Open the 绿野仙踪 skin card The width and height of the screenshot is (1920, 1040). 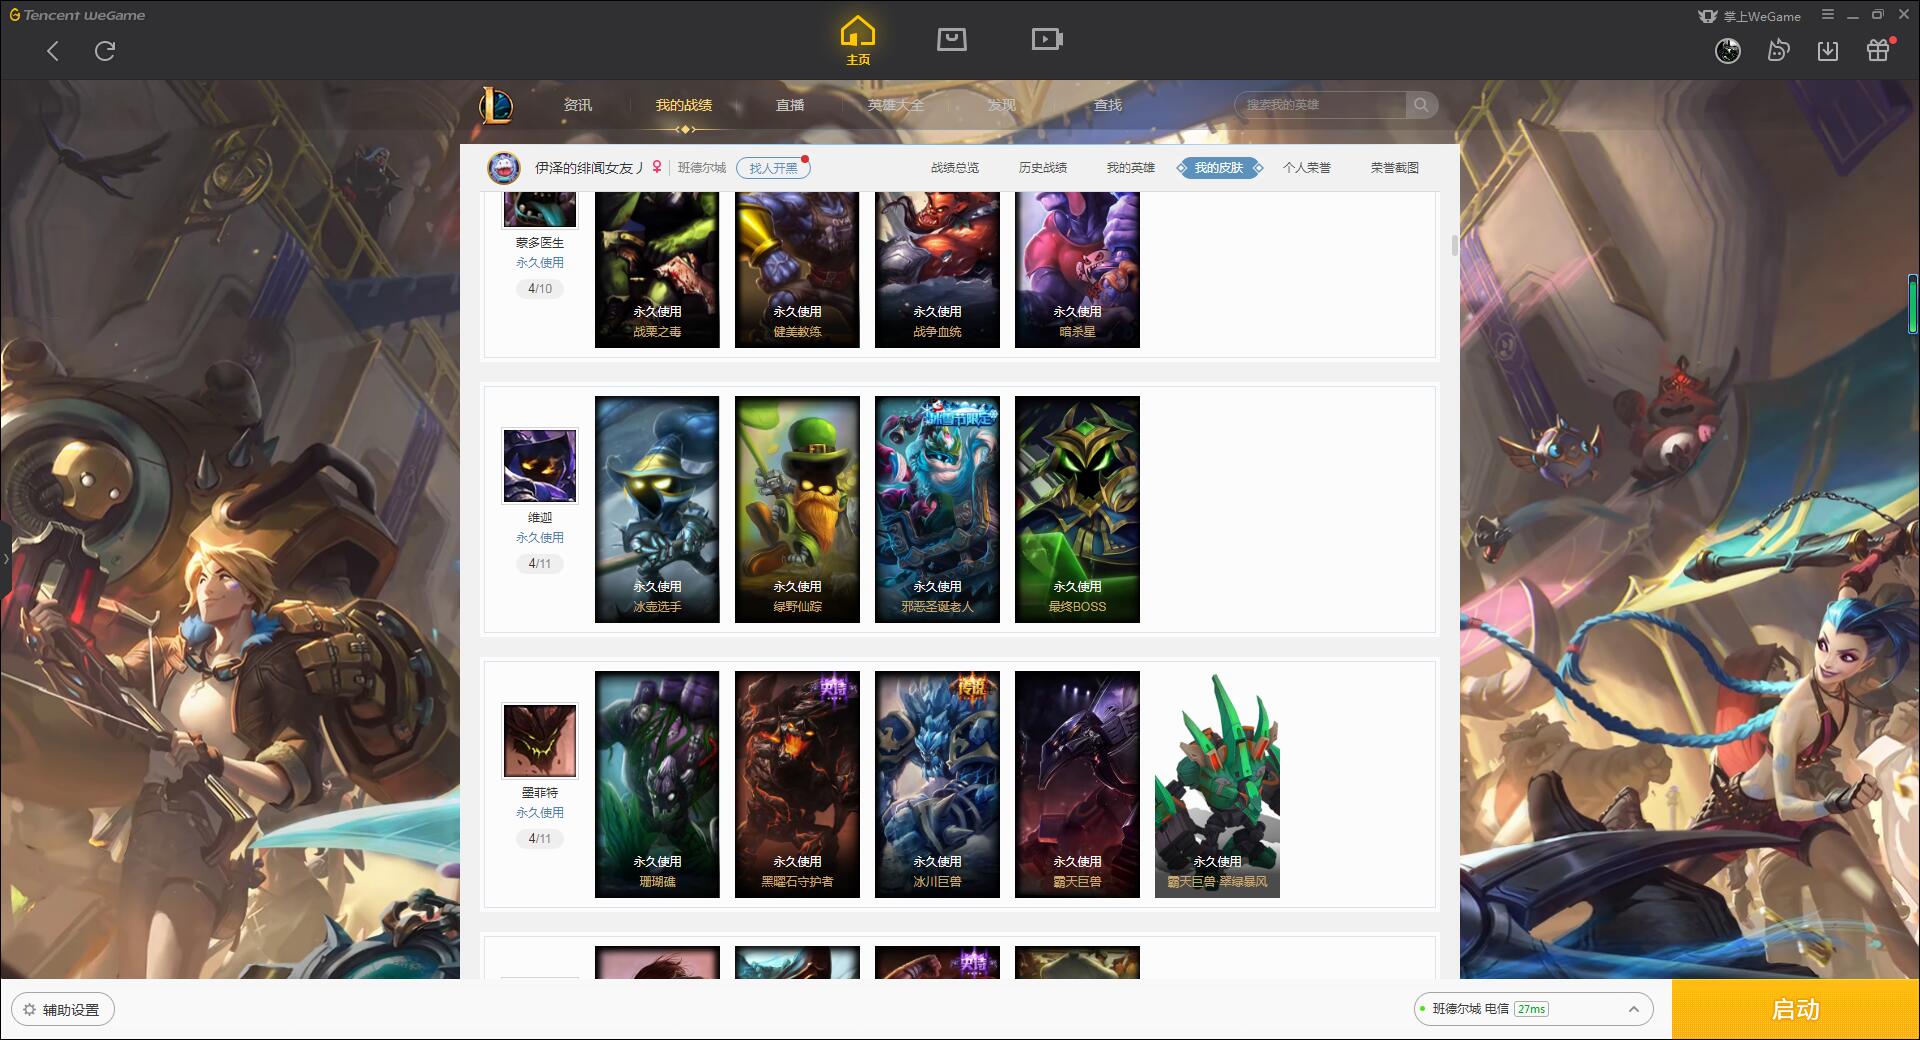click(x=797, y=509)
